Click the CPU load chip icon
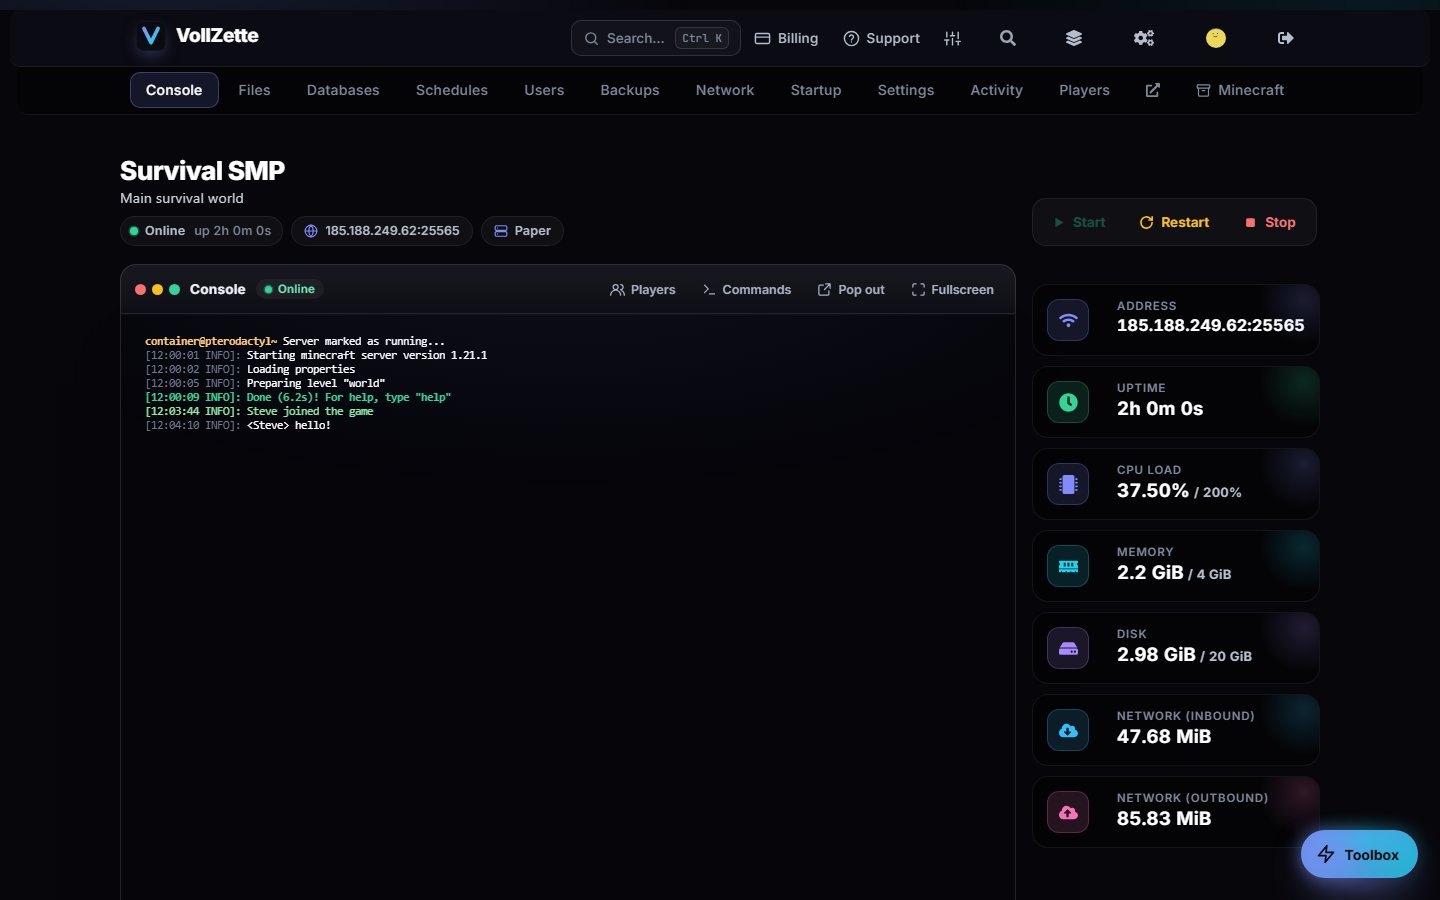This screenshot has height=900, width=1440. pos(1068,484)
